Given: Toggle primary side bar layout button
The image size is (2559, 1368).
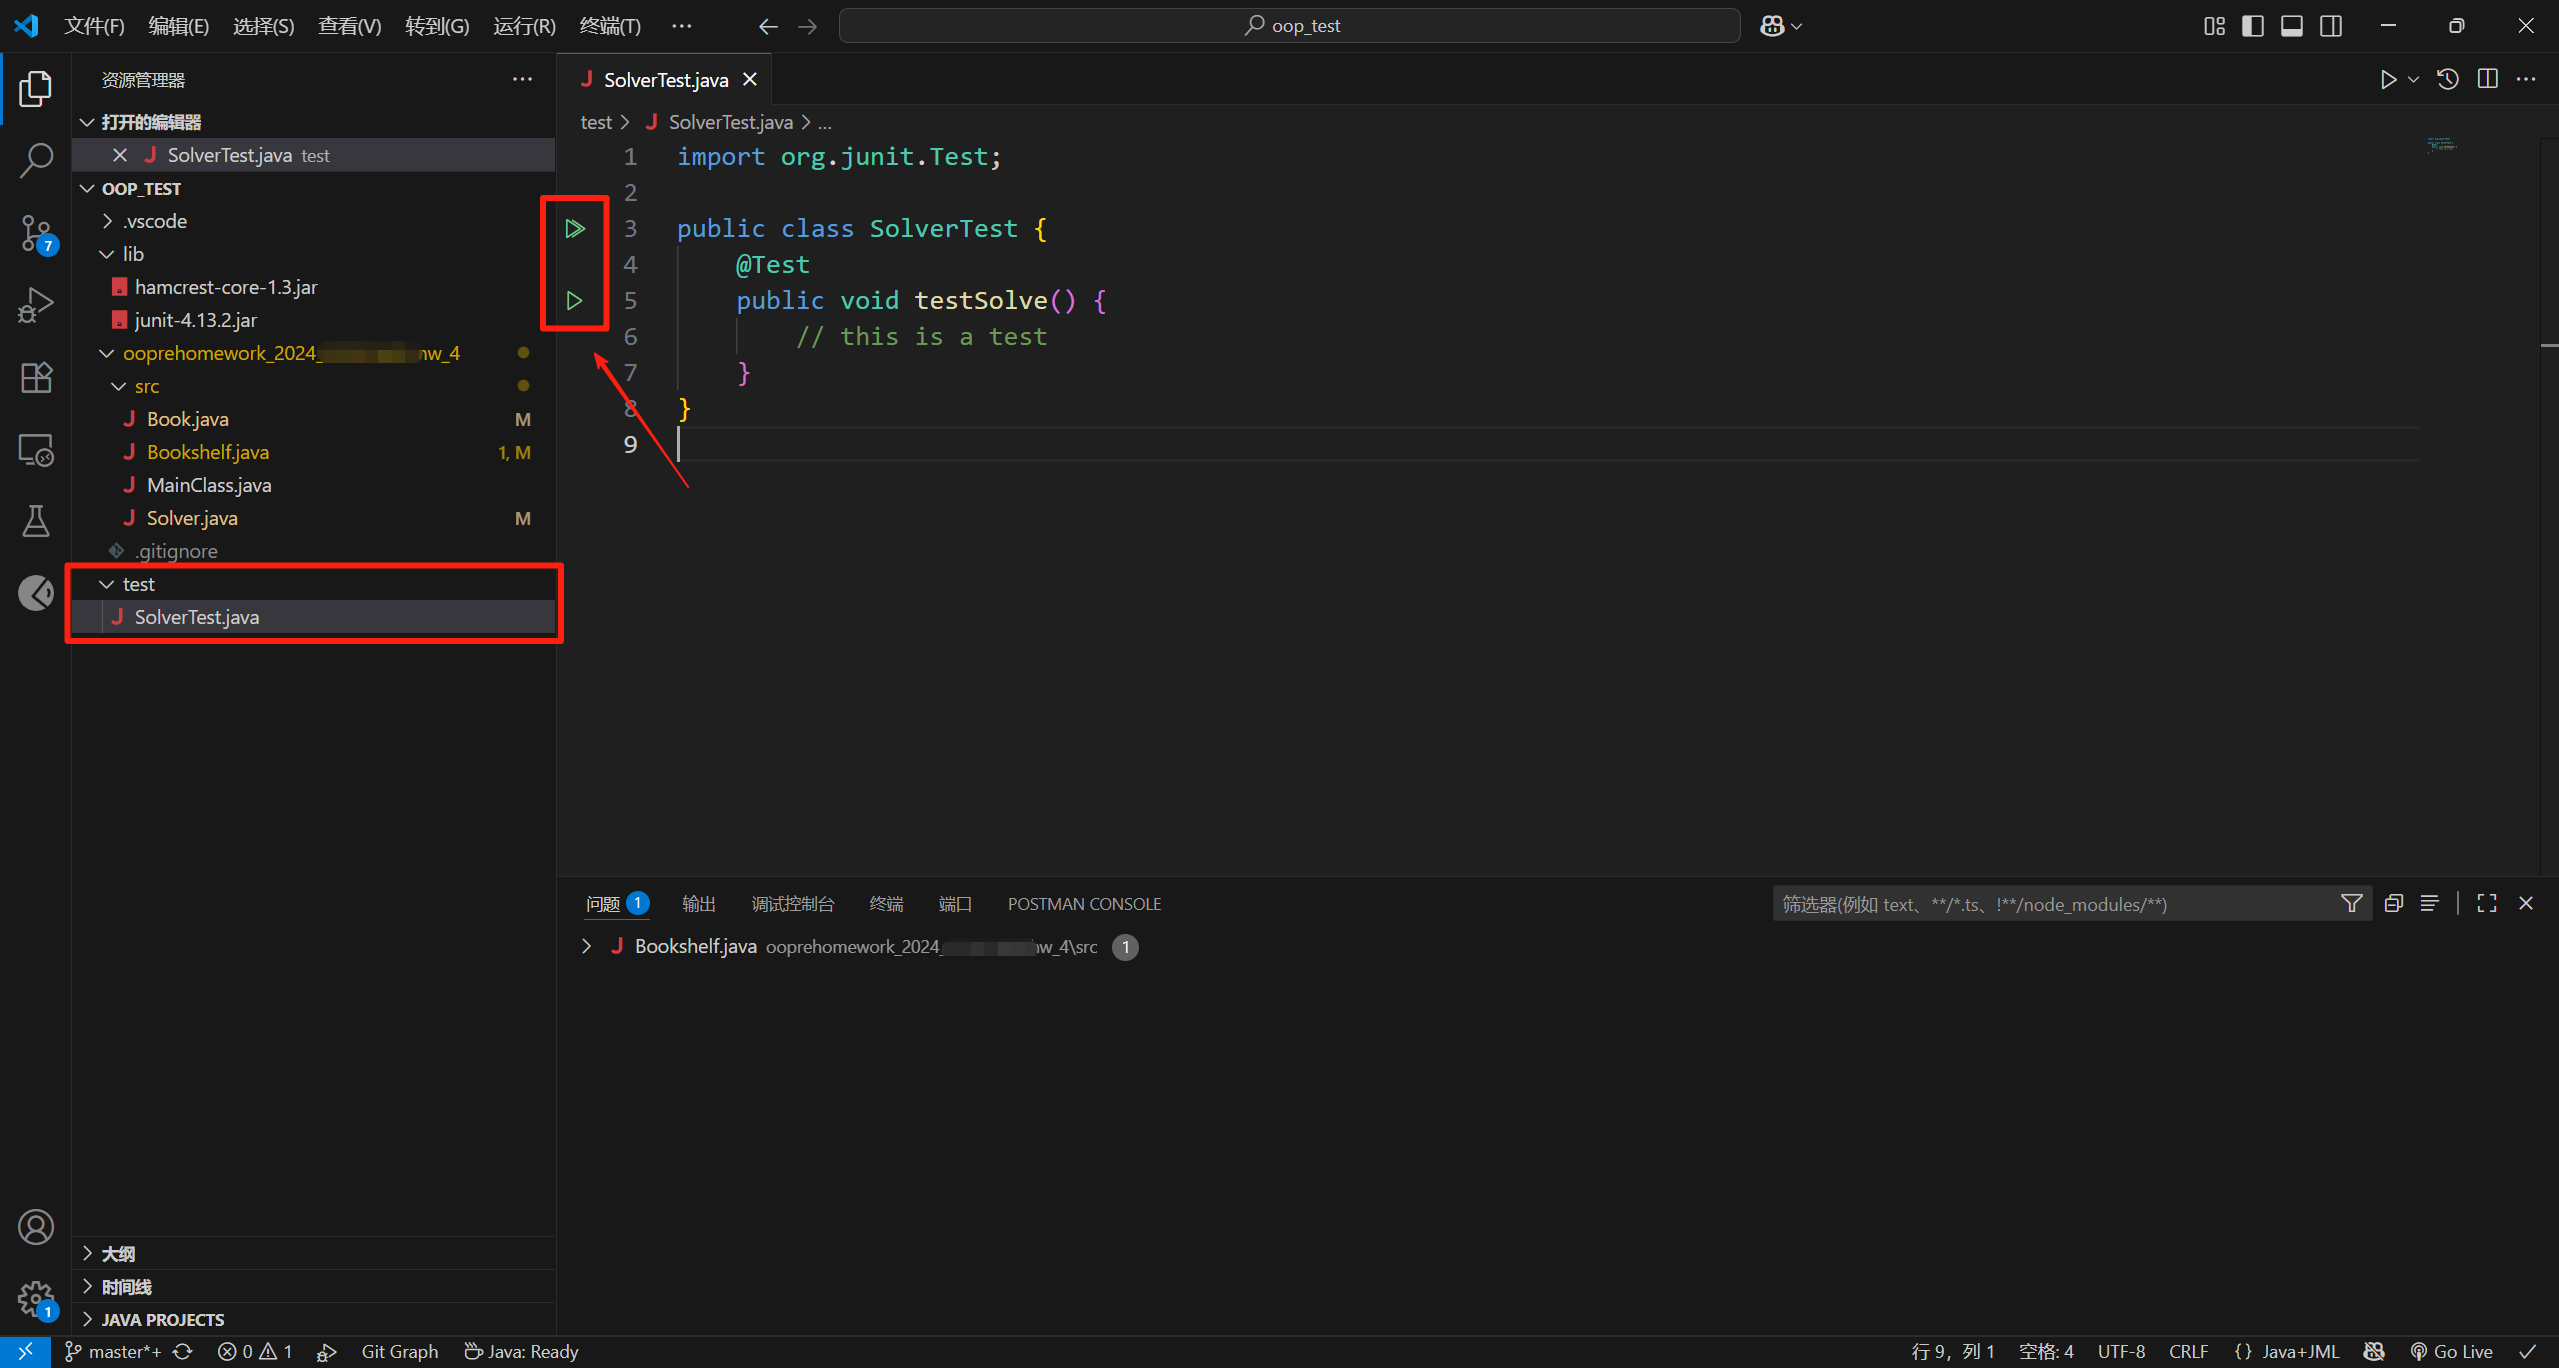Looking at the screenshot, I should (x=2253, y=26).
